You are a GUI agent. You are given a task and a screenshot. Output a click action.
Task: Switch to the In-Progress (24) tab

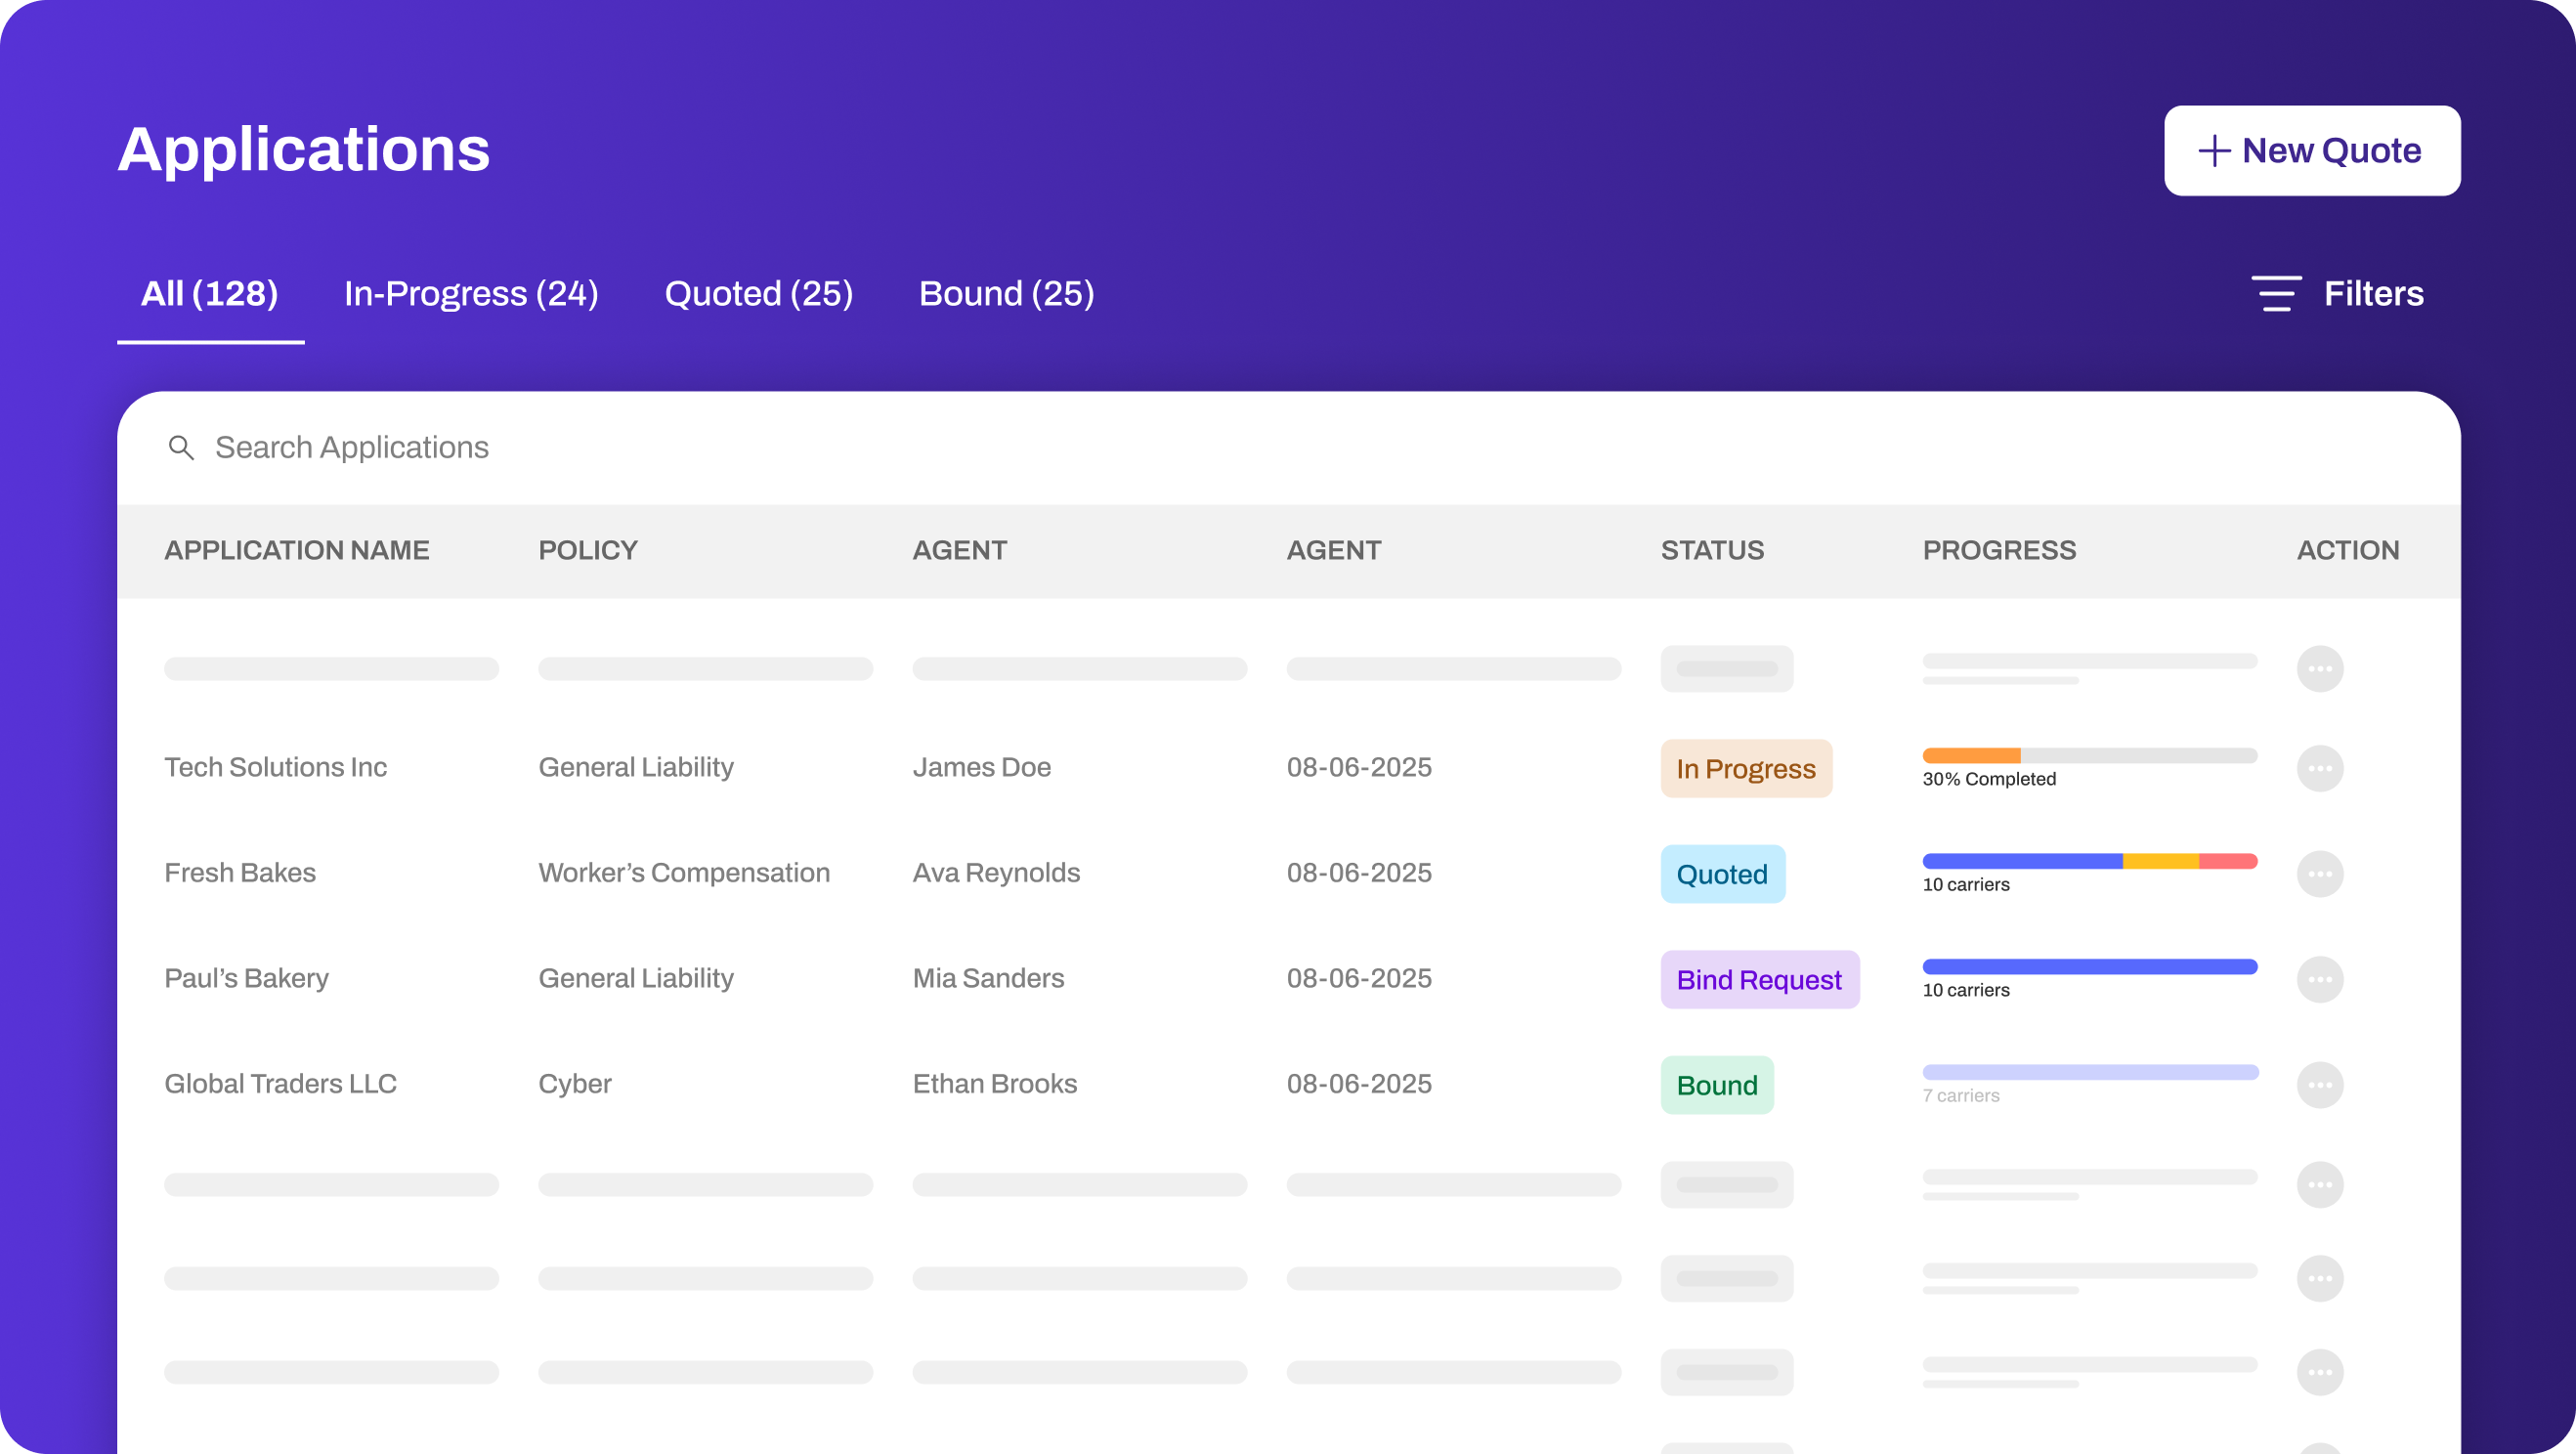click(x=471, y=294)
